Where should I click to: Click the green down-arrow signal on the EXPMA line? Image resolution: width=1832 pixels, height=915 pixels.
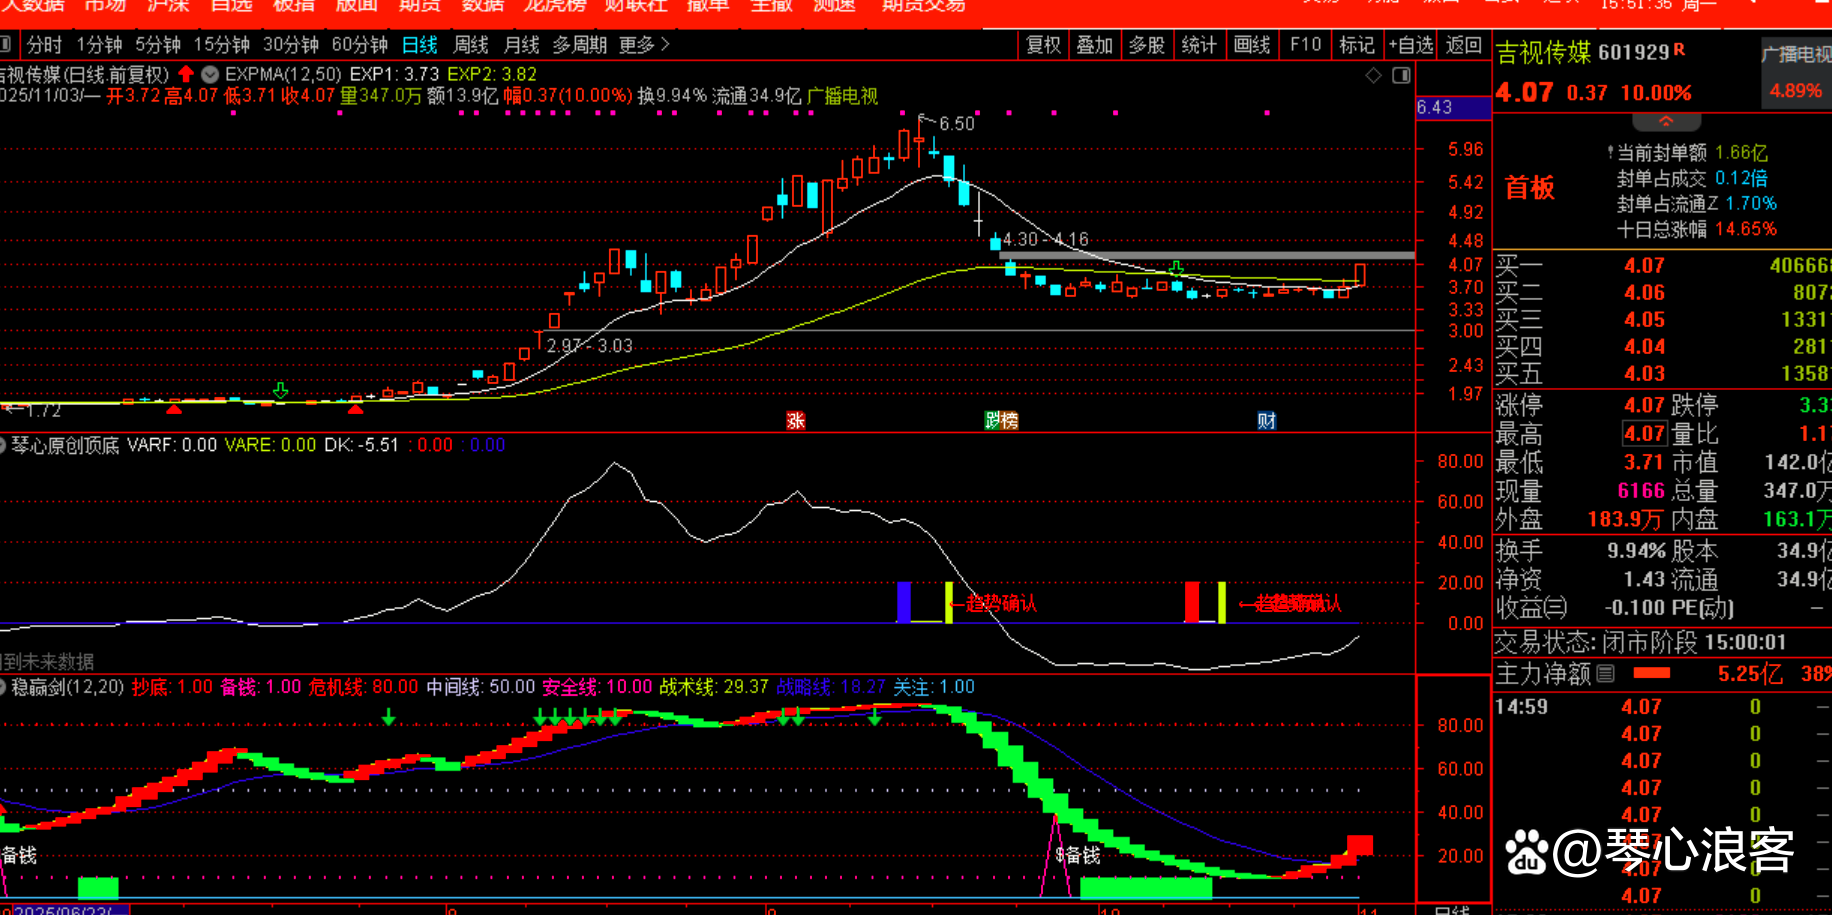(x=1176, y=268)
